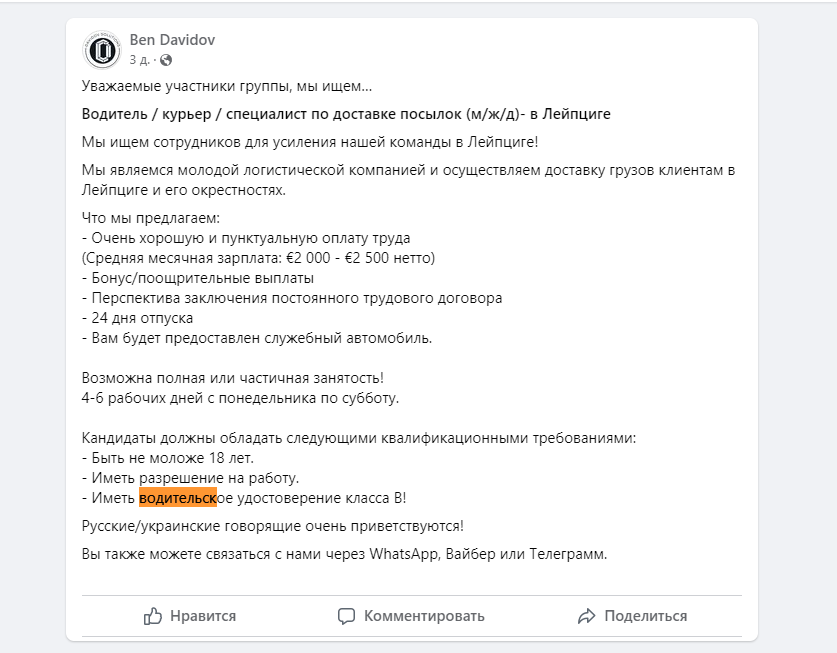Click the icon beside Комментировать label
Screen dimensions: 837x653
tap(344, 616)
